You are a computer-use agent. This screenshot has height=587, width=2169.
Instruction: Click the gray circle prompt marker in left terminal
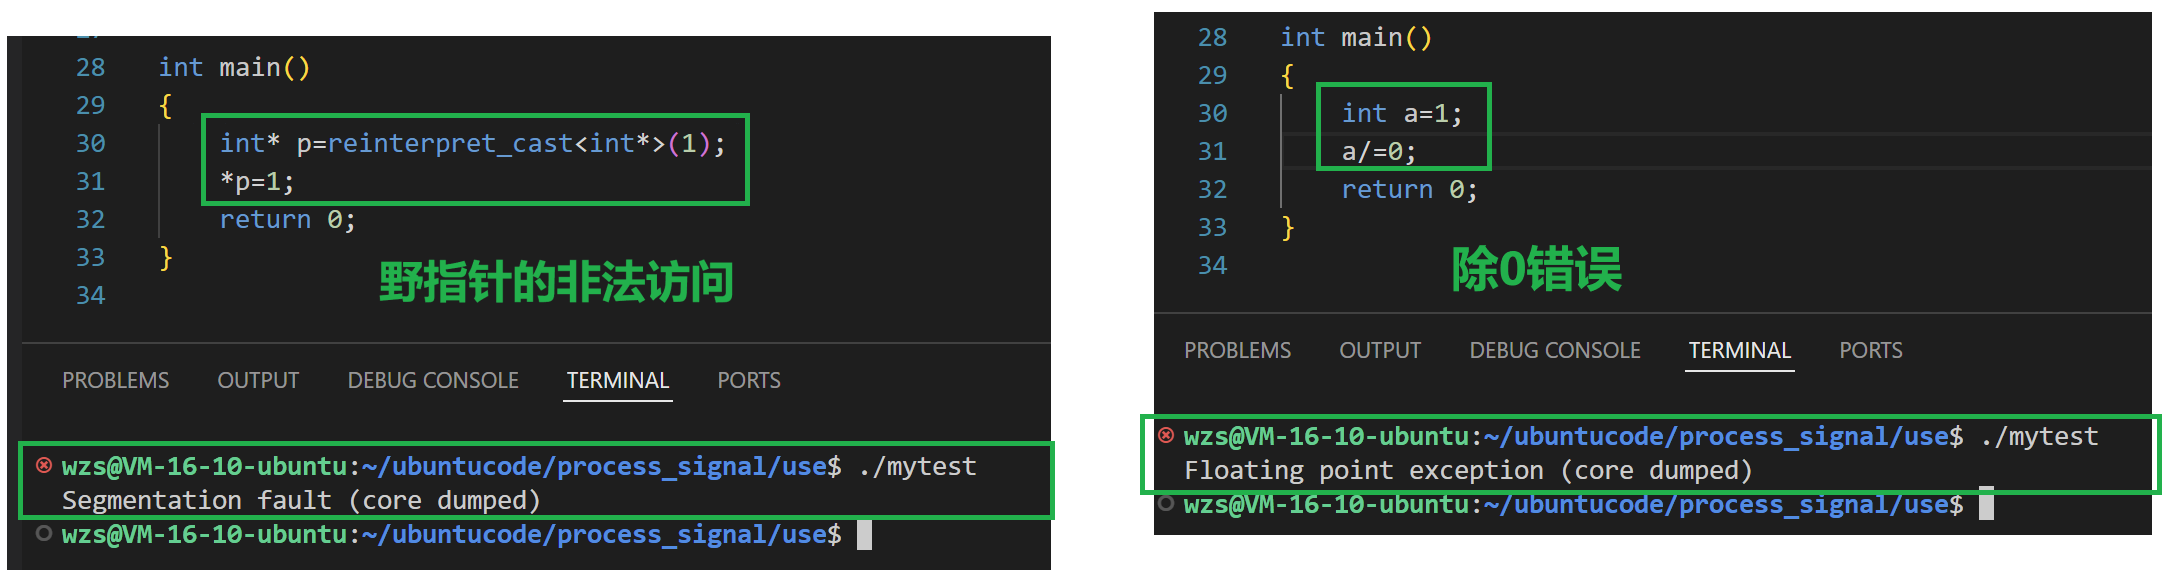(44, 533)
